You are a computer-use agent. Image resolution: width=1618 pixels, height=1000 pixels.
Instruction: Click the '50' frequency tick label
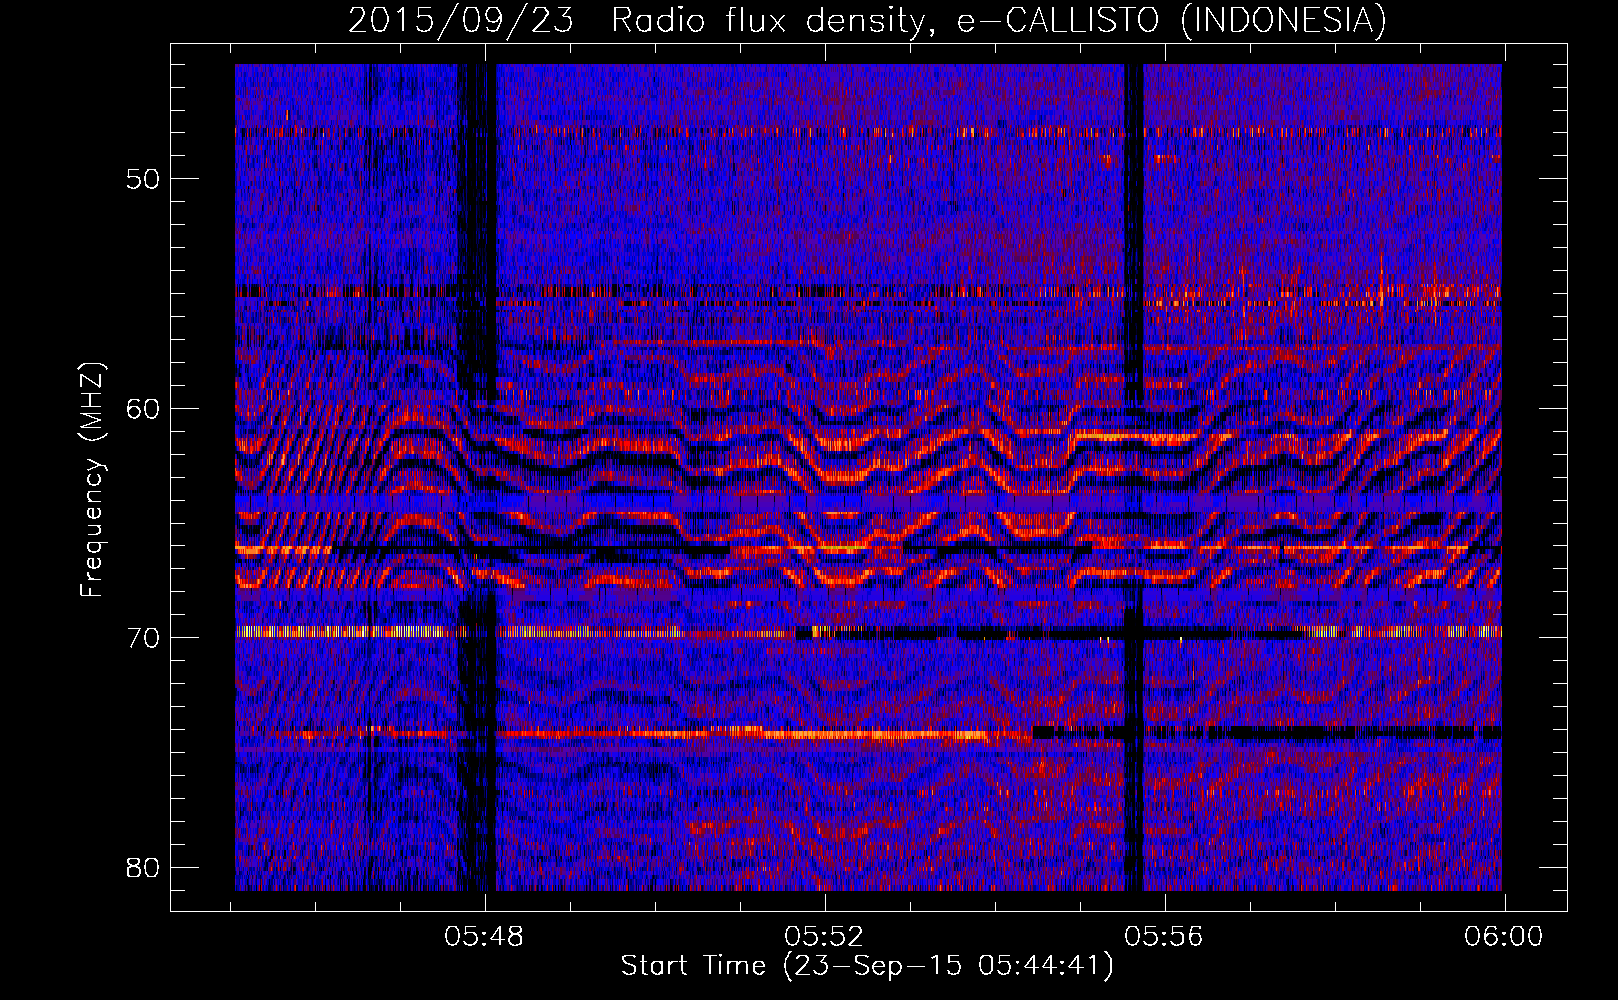coord(143,179)
